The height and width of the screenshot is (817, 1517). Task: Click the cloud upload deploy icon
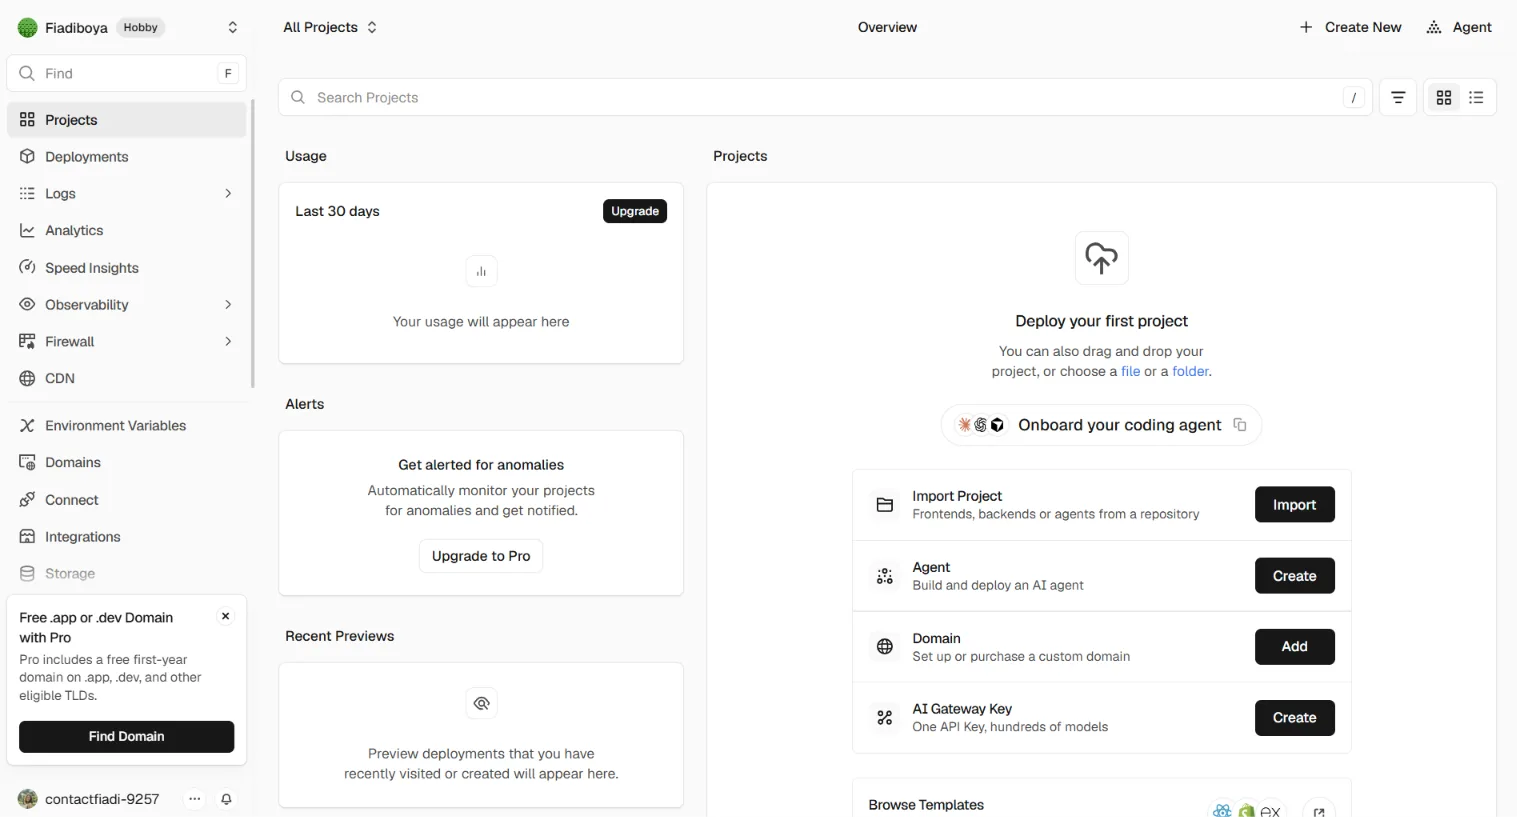point(1102,258)
